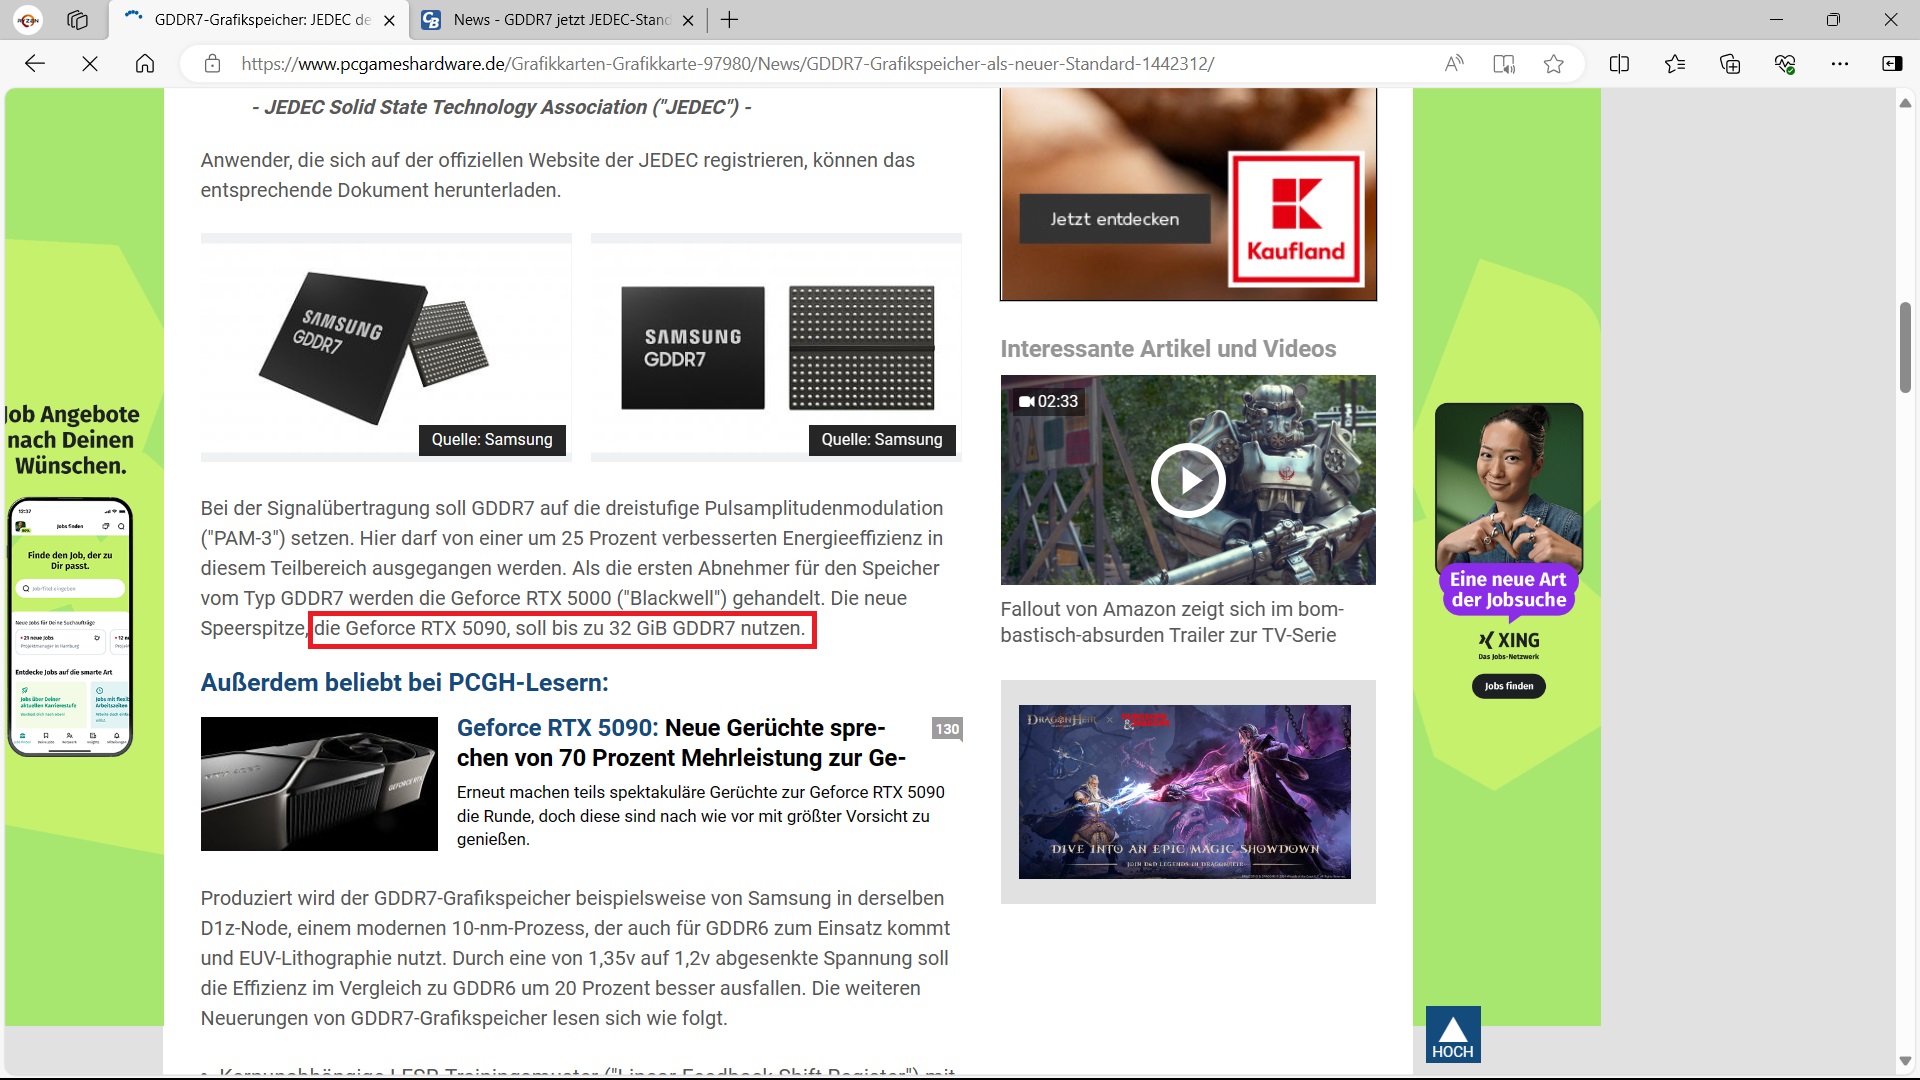Click the address bar URL field
The height and width of the screenshot is (1080, 1920).
(x=728, y=64)
